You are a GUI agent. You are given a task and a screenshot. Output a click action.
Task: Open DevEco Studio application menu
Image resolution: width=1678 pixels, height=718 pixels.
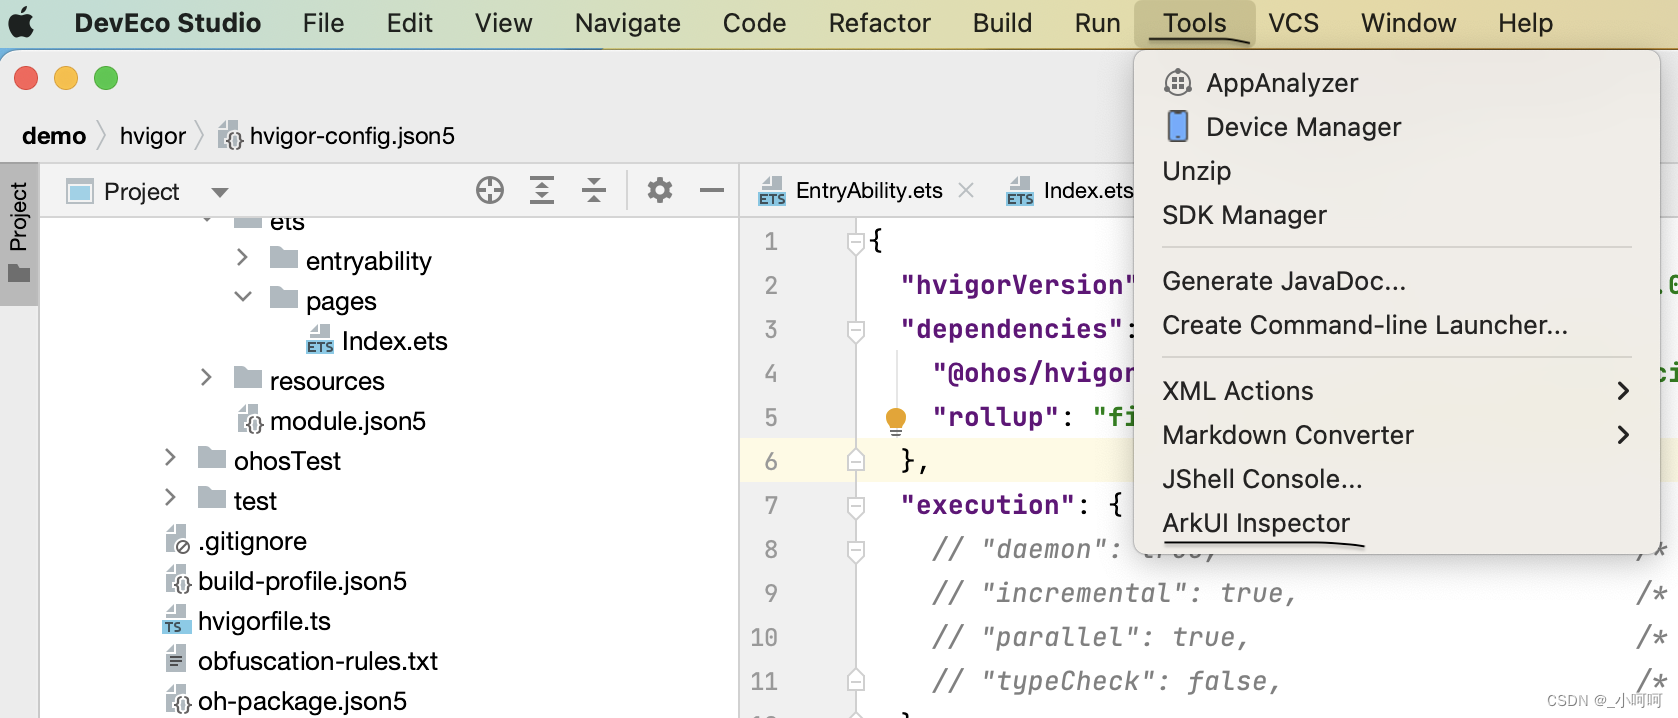(167, 23)
